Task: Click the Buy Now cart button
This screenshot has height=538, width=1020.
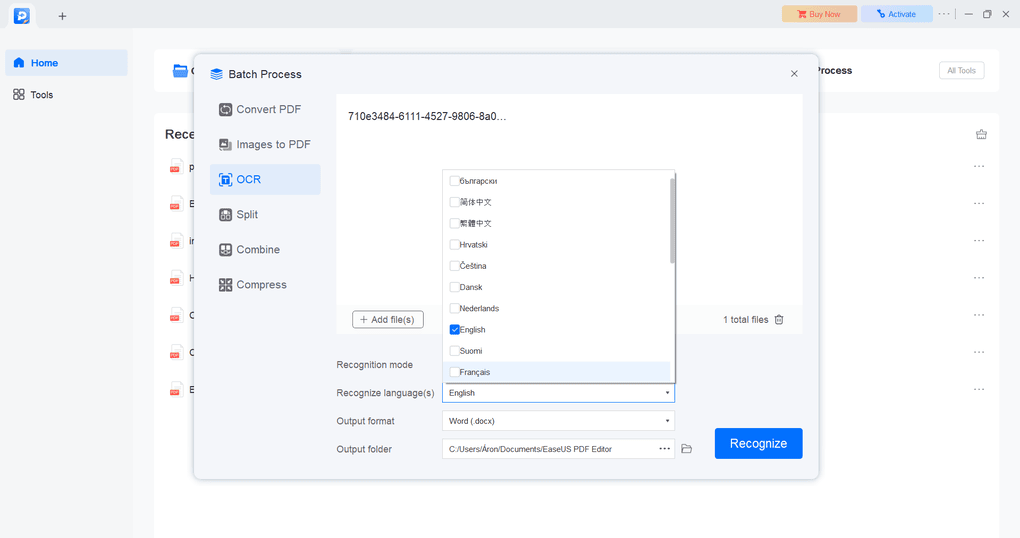Action: pos(819,14)
